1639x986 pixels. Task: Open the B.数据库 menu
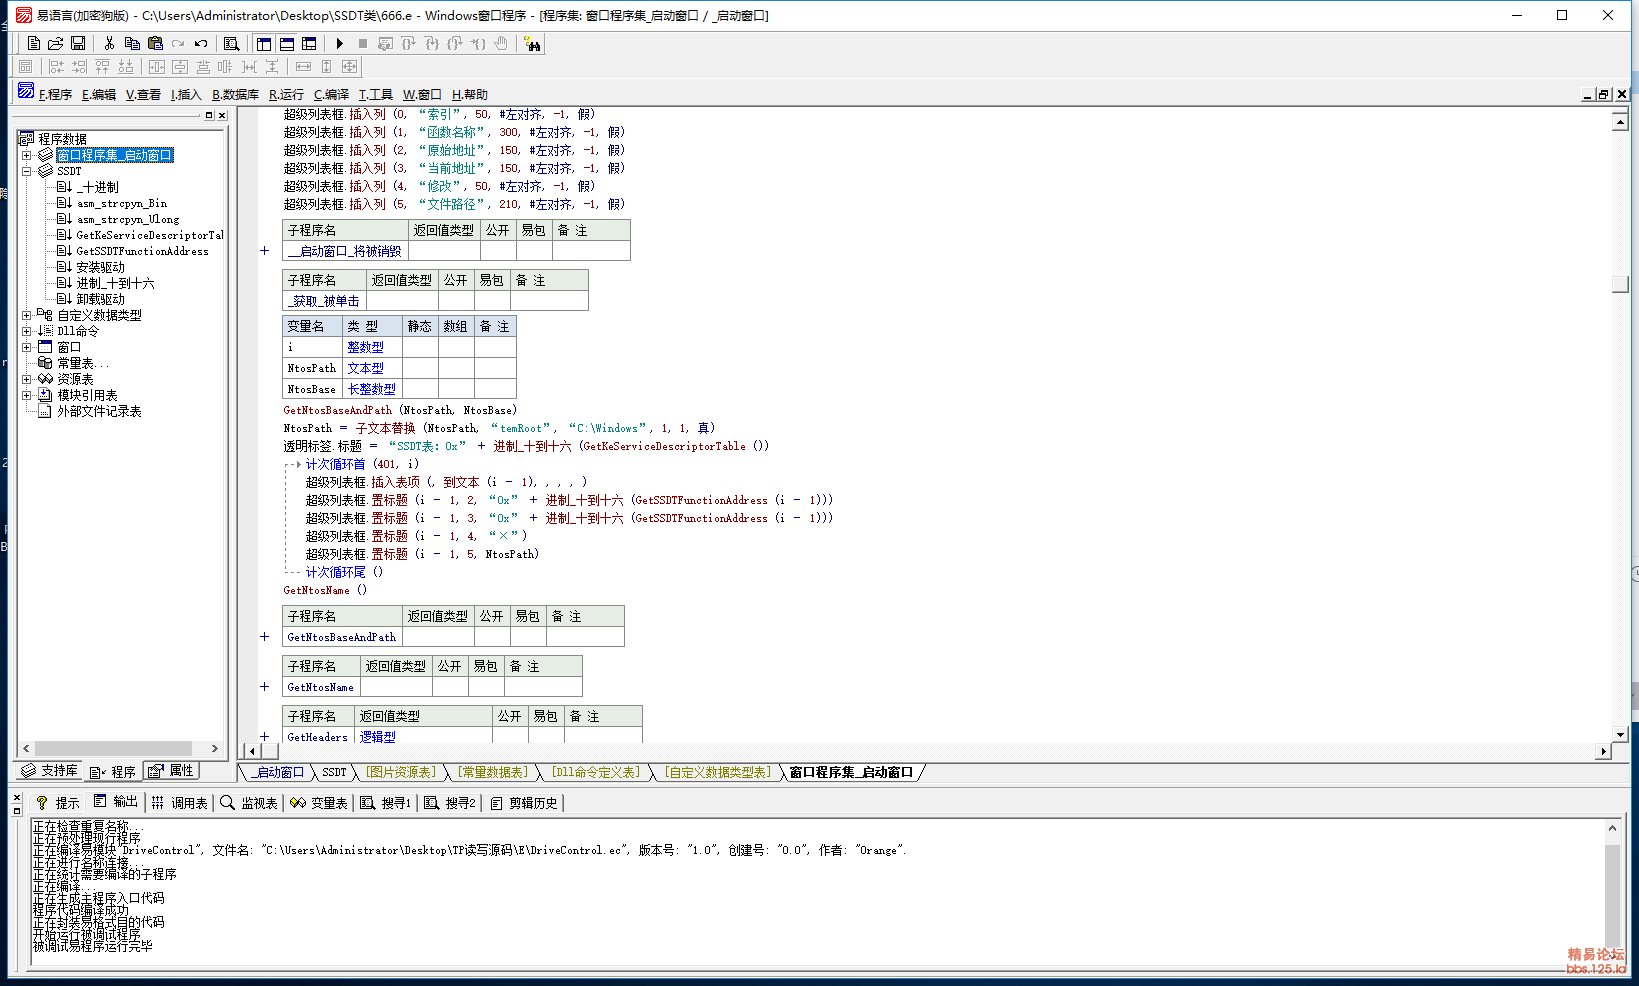[235, 95]
